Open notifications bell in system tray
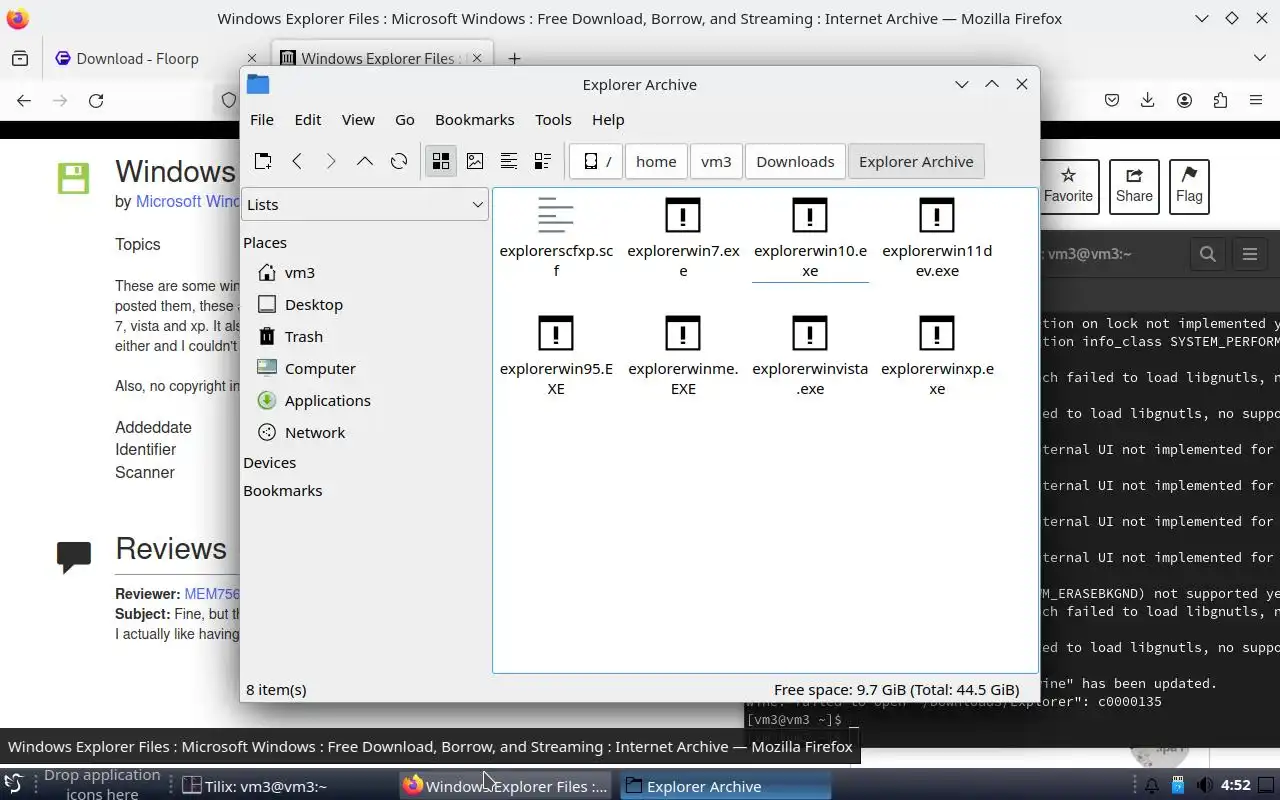Screen dimensions: 1280x800 1151,786
